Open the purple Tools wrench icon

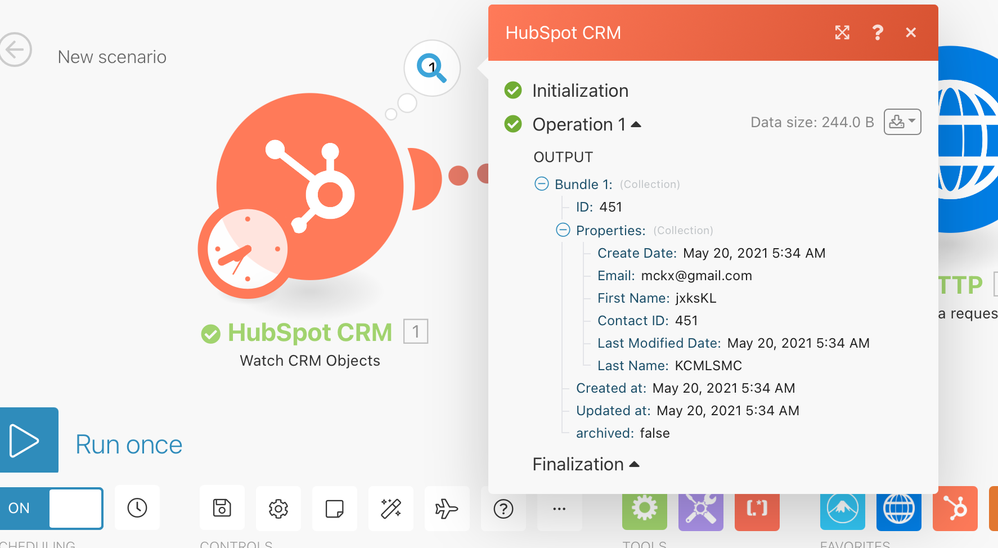click(x=701, y=510)
